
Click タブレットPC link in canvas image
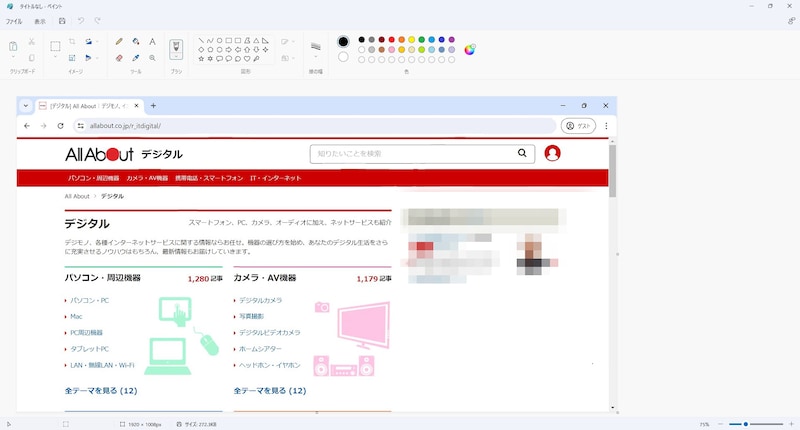coord(89,349)
